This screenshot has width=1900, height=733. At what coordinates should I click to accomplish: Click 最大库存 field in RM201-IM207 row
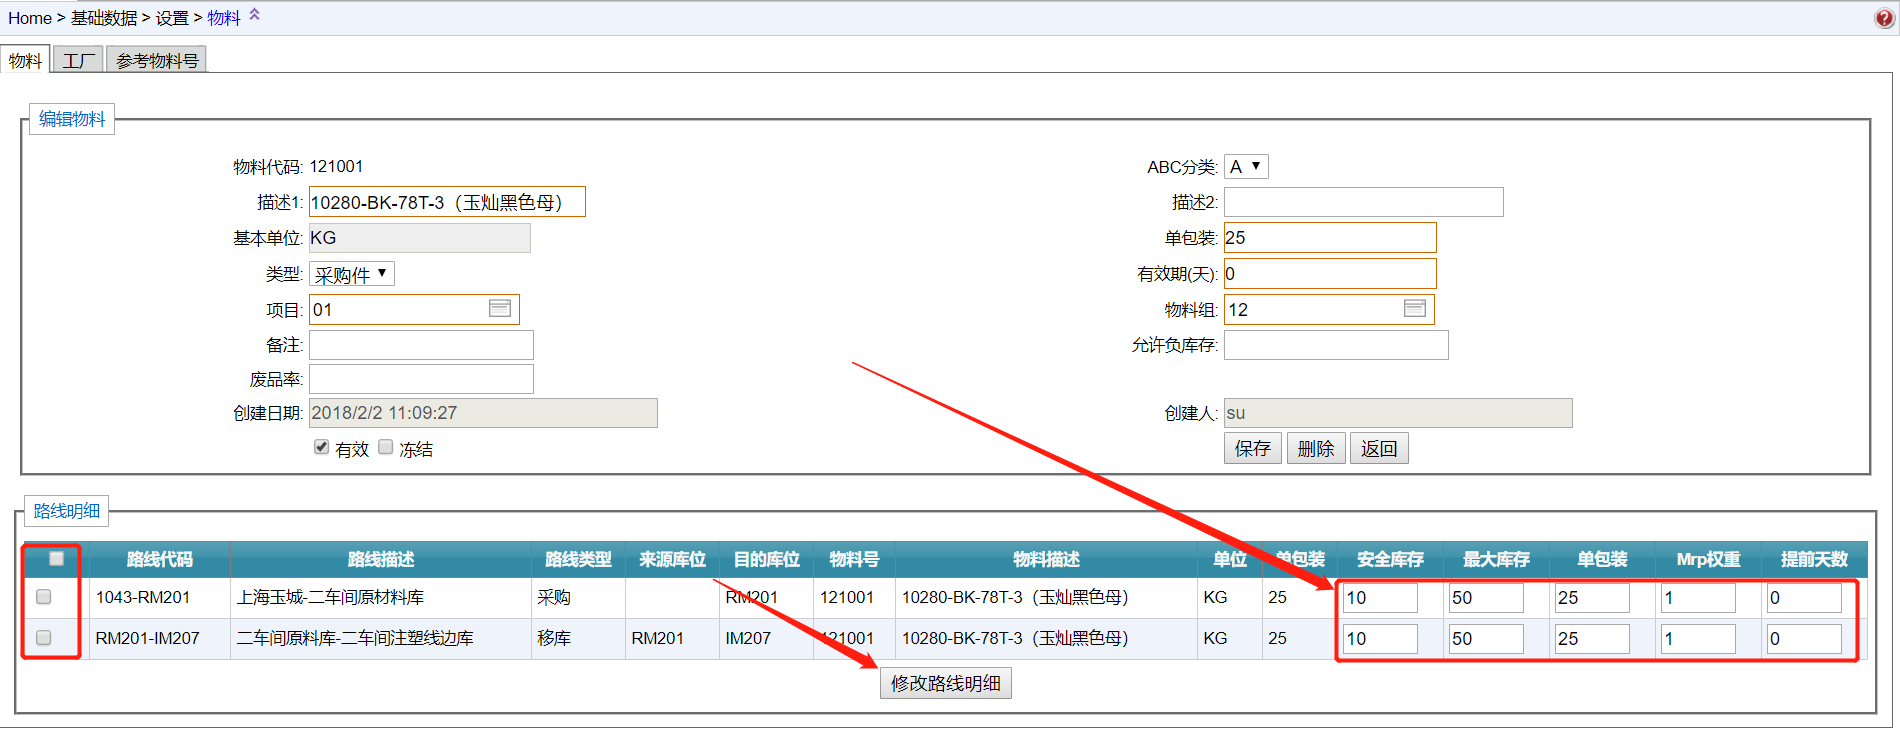click(x=1486, y=639)
